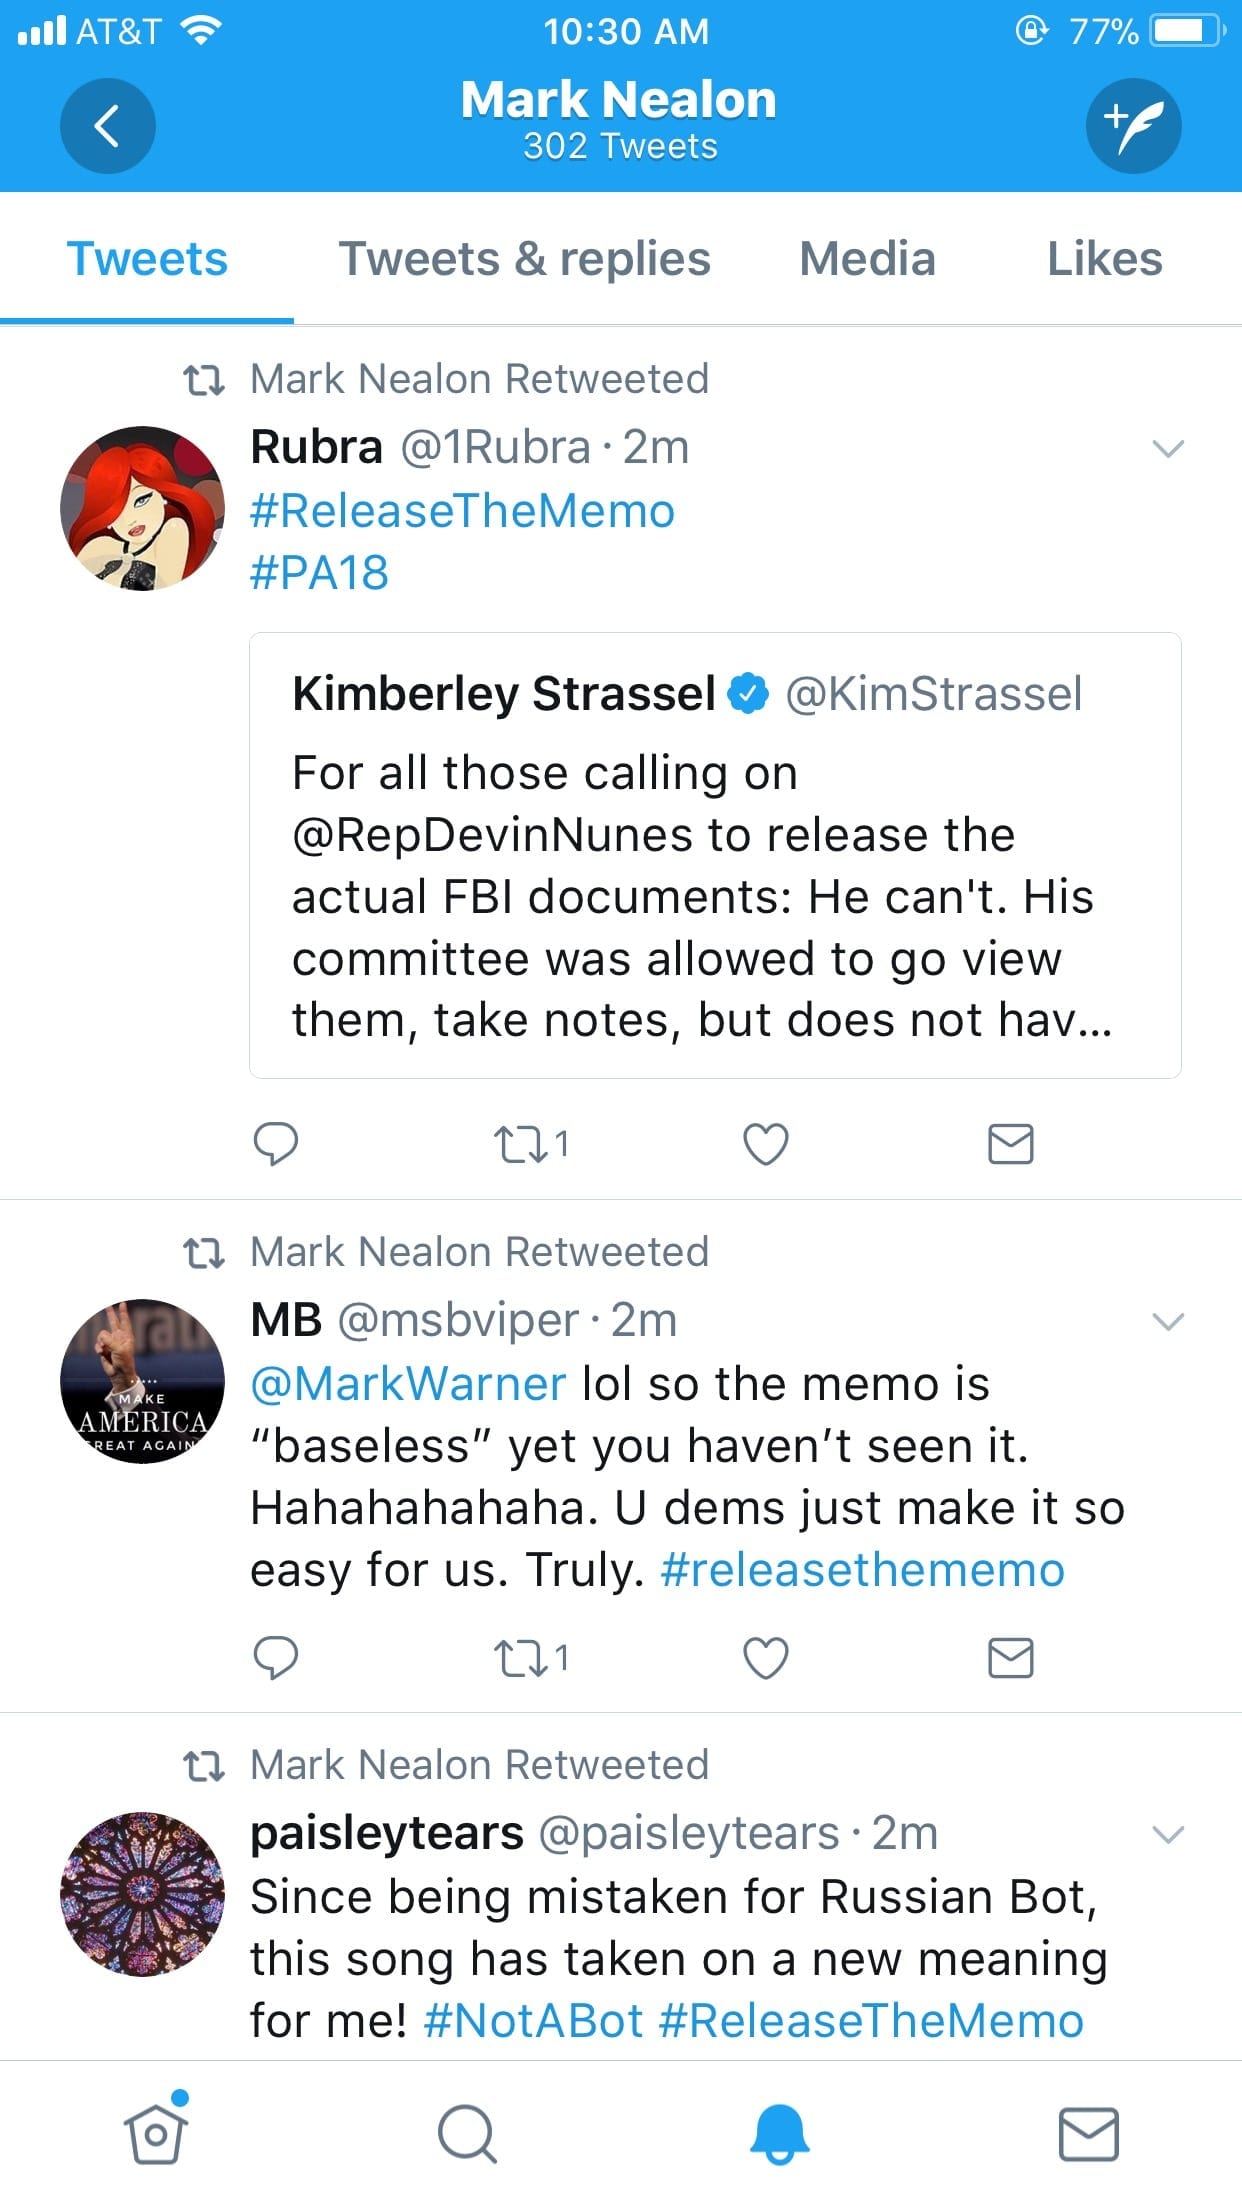Switch to Tweets & replies tab
The image size is (1242, 2208).
pos(525,259)
